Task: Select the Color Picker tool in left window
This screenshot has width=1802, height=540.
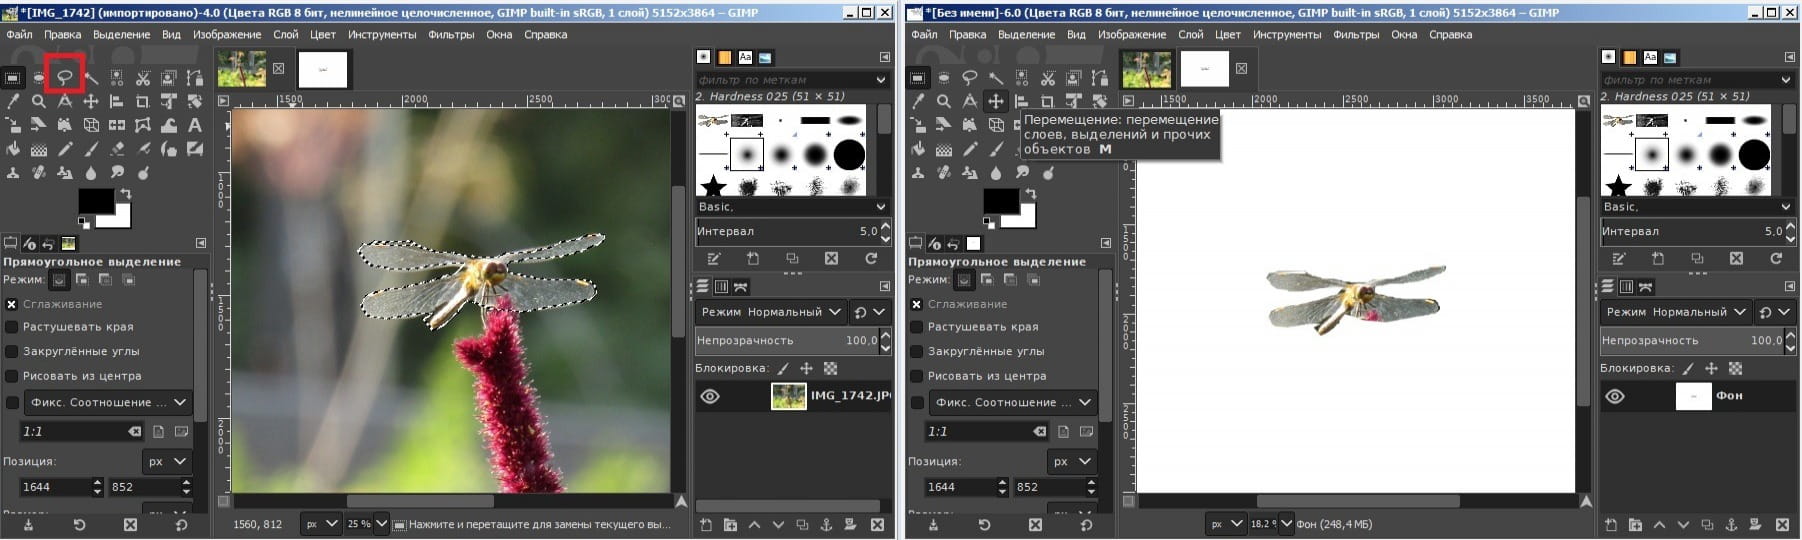Action: pos(13,101)
